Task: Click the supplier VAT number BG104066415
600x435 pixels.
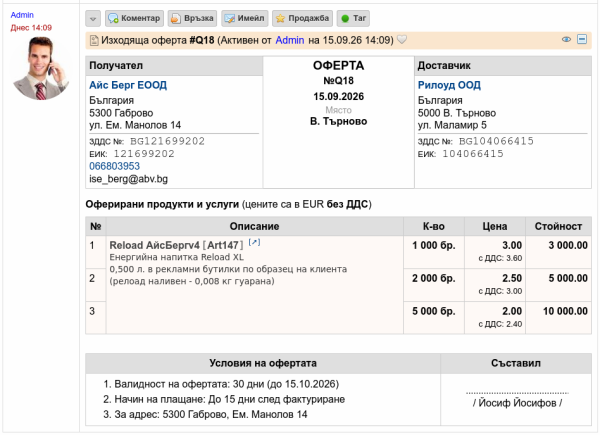Action: coord(496,141)
